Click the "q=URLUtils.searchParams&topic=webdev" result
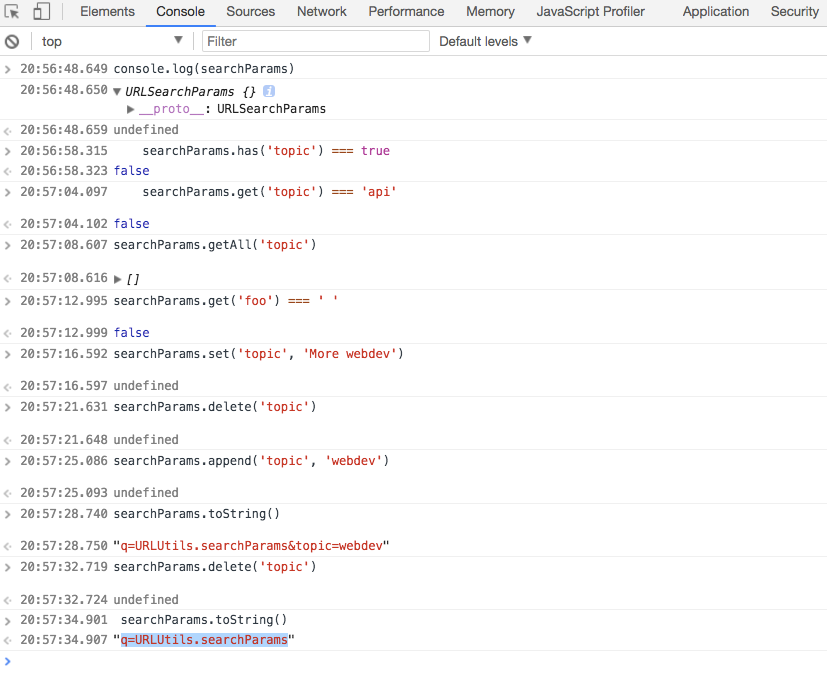827x679 pixels. pos(251,546)
